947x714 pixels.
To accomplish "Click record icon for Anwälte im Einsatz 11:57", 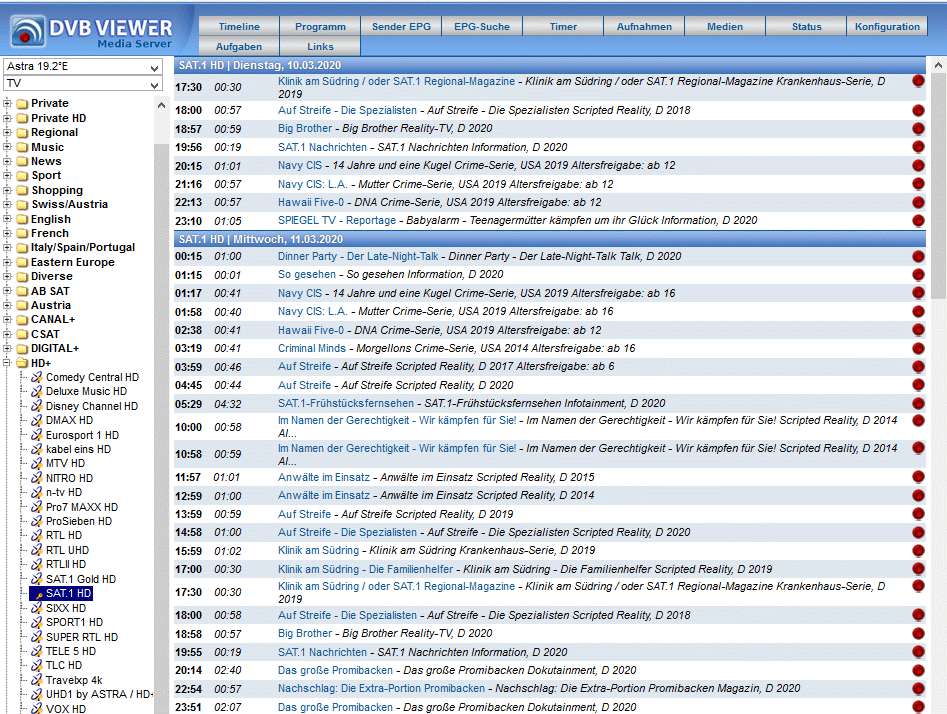I will click(918, 478).
